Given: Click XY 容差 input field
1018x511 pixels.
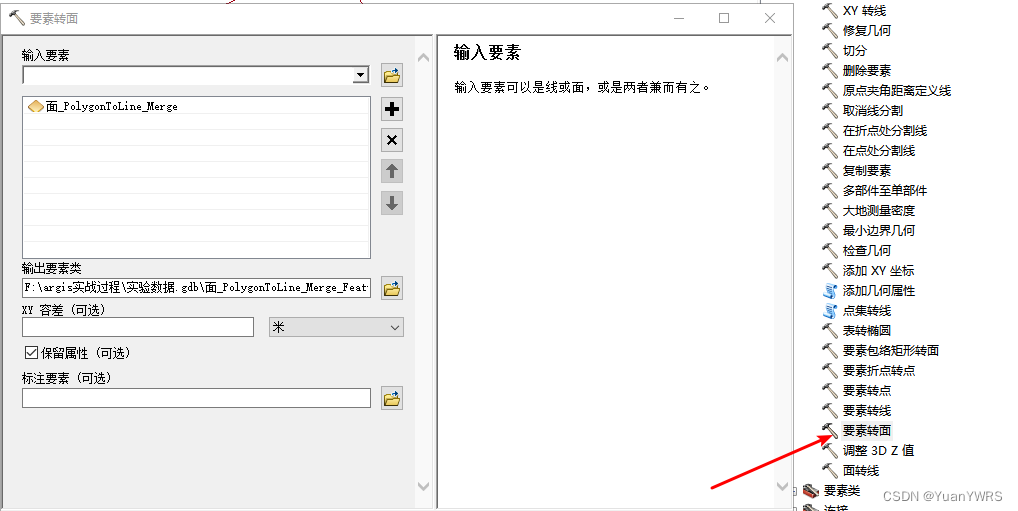Looking at the screenshot, I should coord(138,327).
